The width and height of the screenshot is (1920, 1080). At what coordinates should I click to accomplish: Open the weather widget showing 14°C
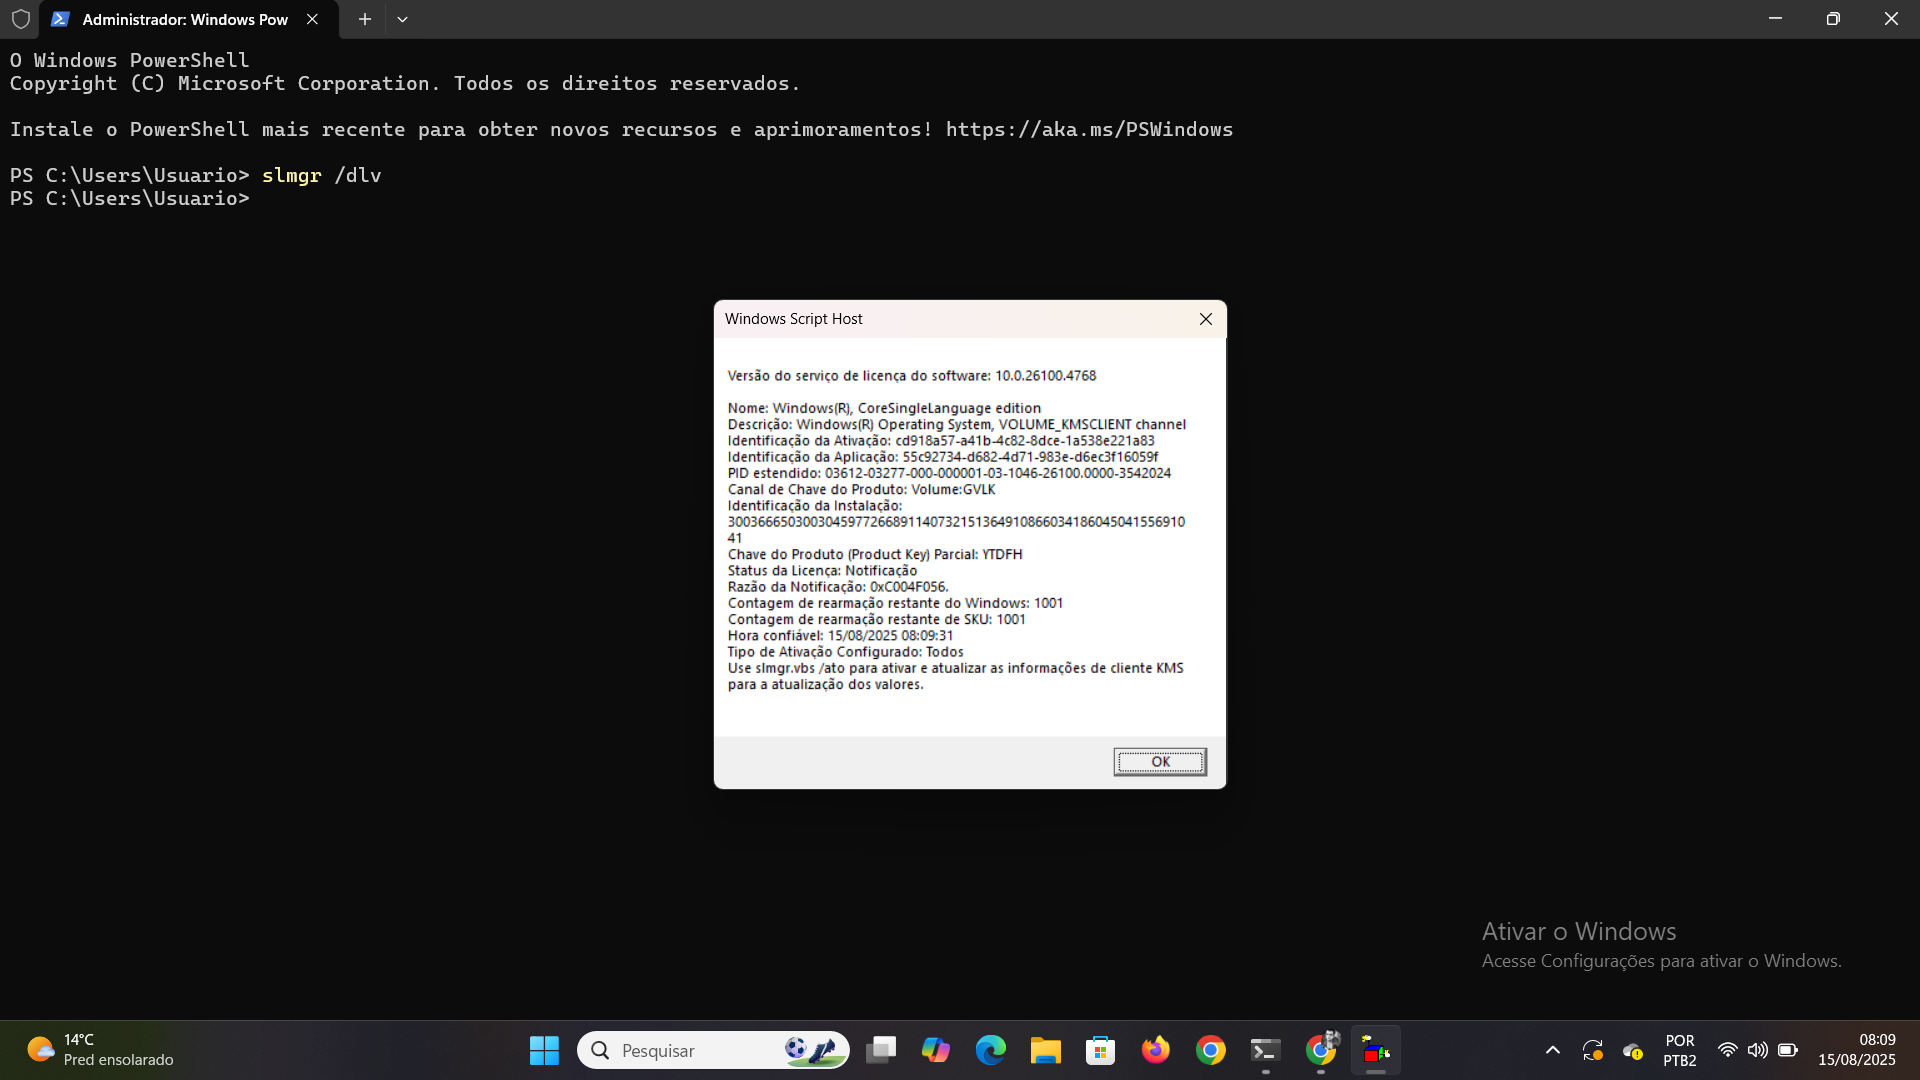[100, 1050]
